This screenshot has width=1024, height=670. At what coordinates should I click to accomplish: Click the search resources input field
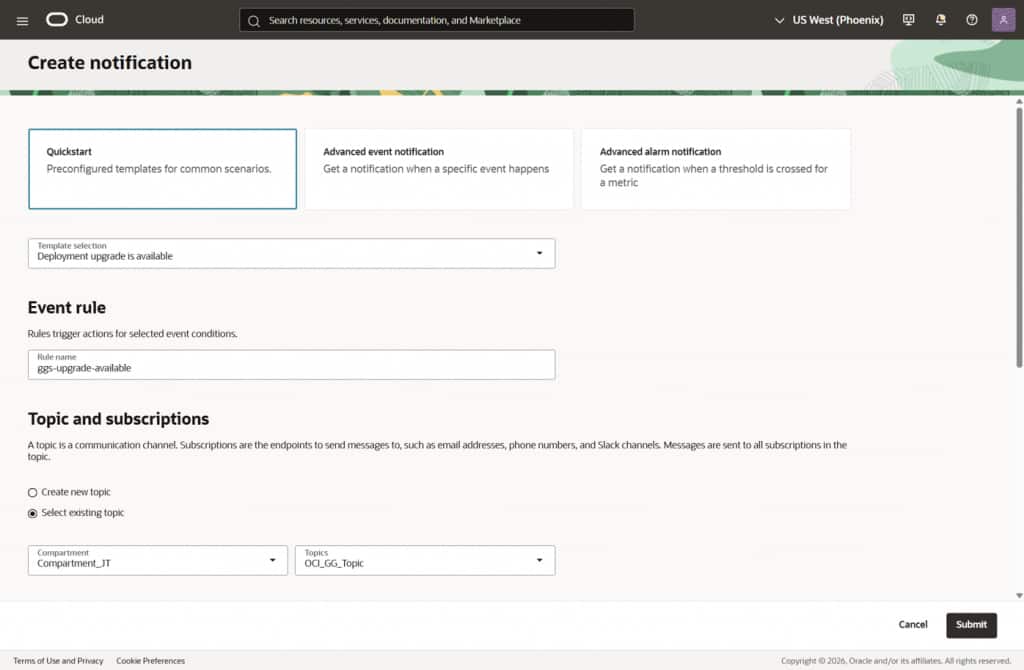pyautogui.click(x=436, y=20)
